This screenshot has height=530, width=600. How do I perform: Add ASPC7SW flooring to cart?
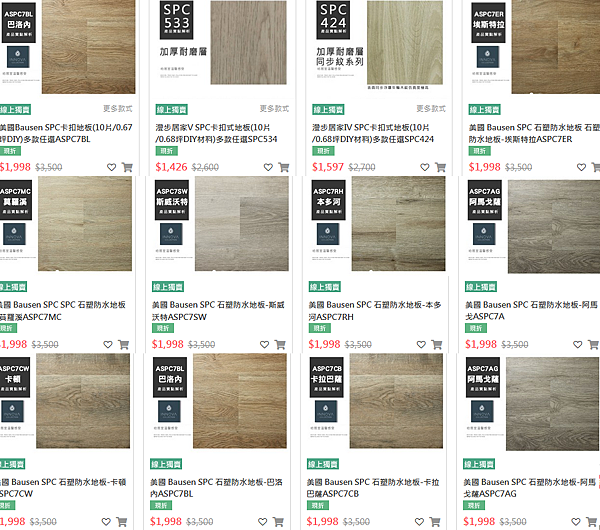click(280, 344)
